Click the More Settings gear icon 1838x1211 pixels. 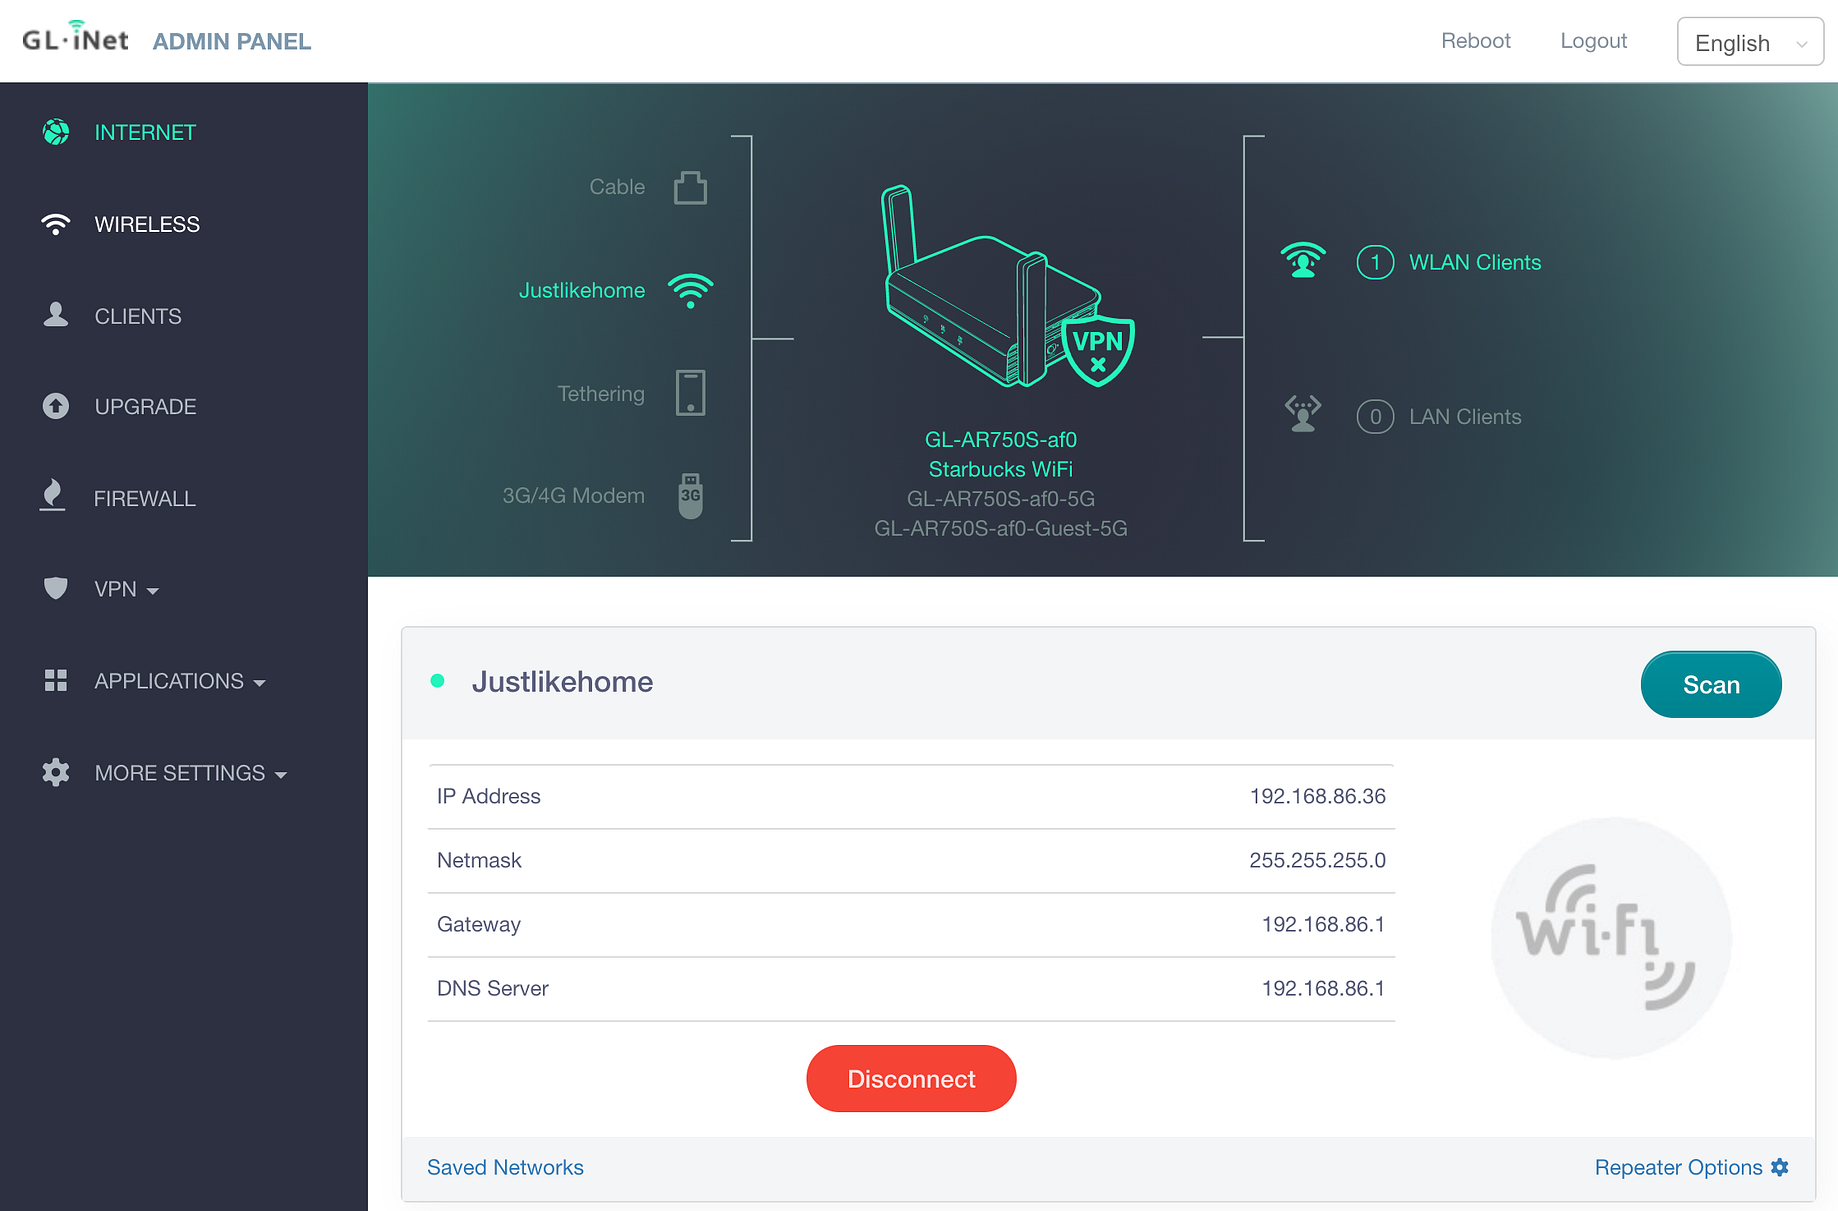pos(56,772)
